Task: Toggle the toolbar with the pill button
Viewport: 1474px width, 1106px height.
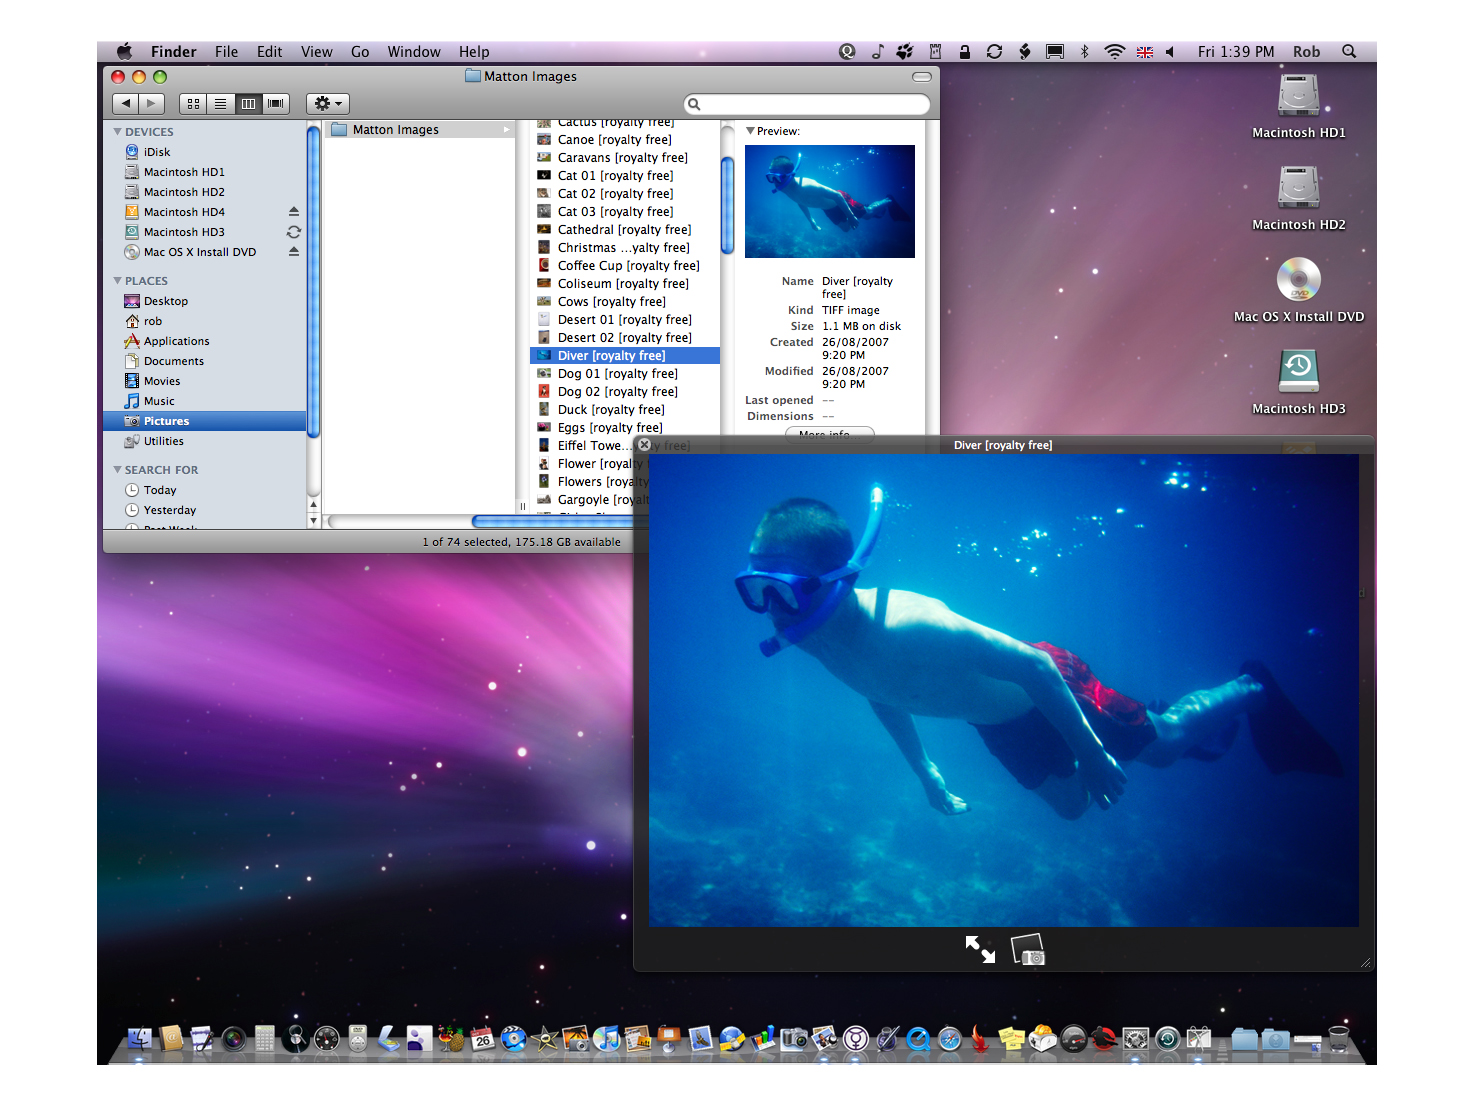Action: click(x=922, y=77)
